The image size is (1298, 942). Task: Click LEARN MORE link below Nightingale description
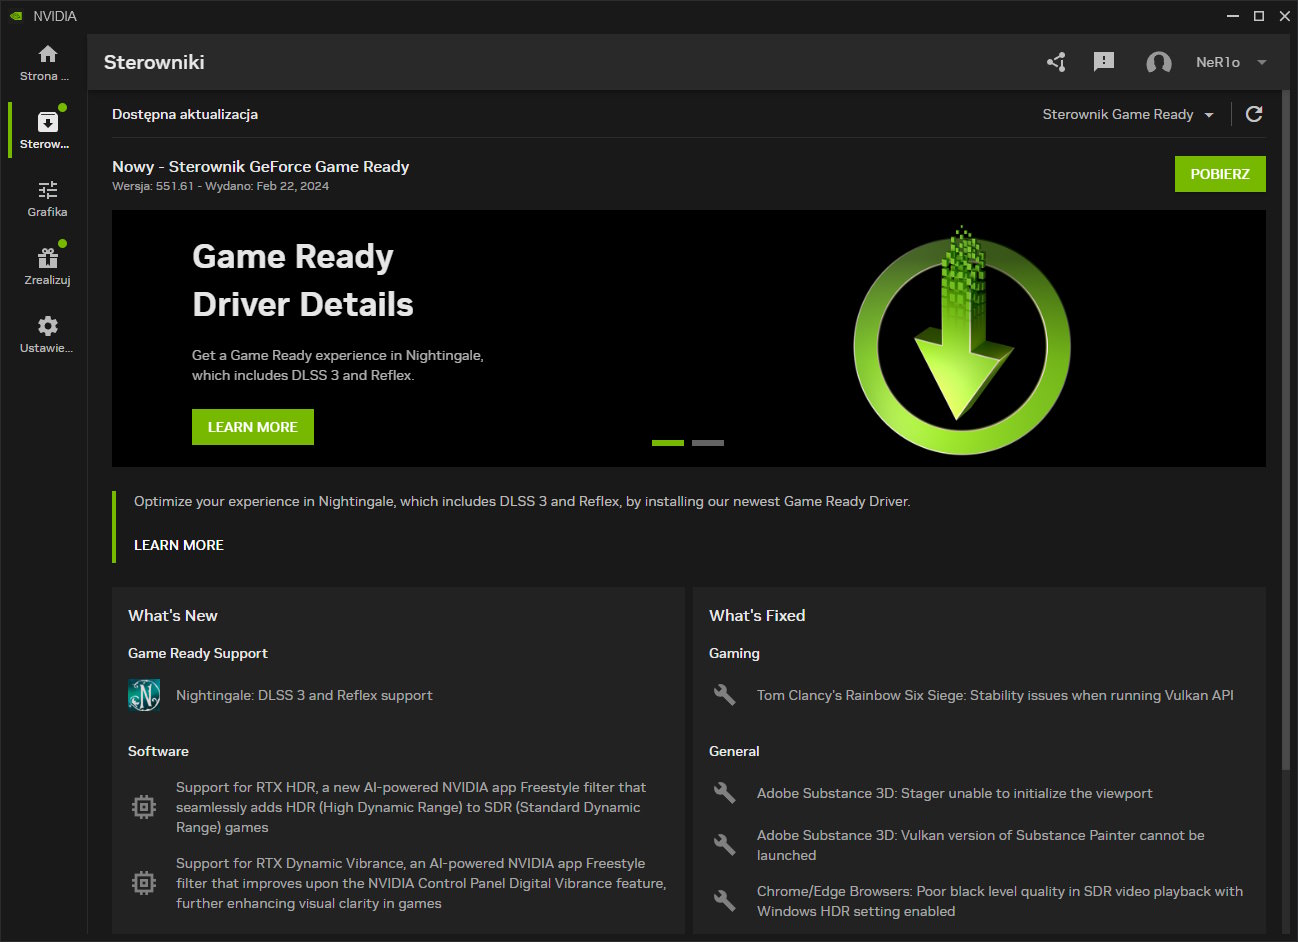179,545
